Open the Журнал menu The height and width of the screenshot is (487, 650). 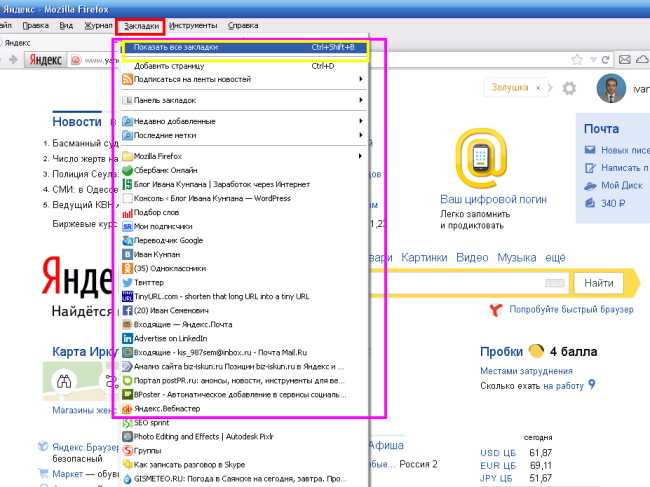coord(98,26)
